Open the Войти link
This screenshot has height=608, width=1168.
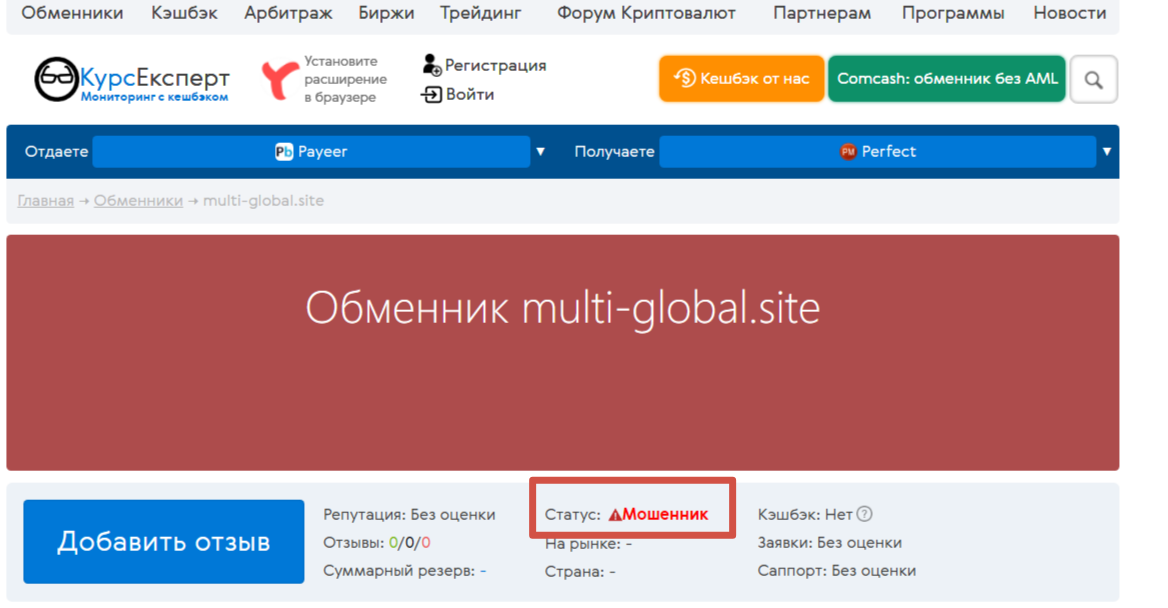click(469, 95)
